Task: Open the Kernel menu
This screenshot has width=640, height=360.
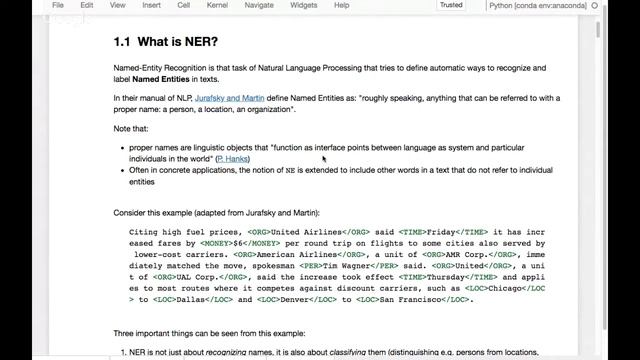Action: [217, 5]
